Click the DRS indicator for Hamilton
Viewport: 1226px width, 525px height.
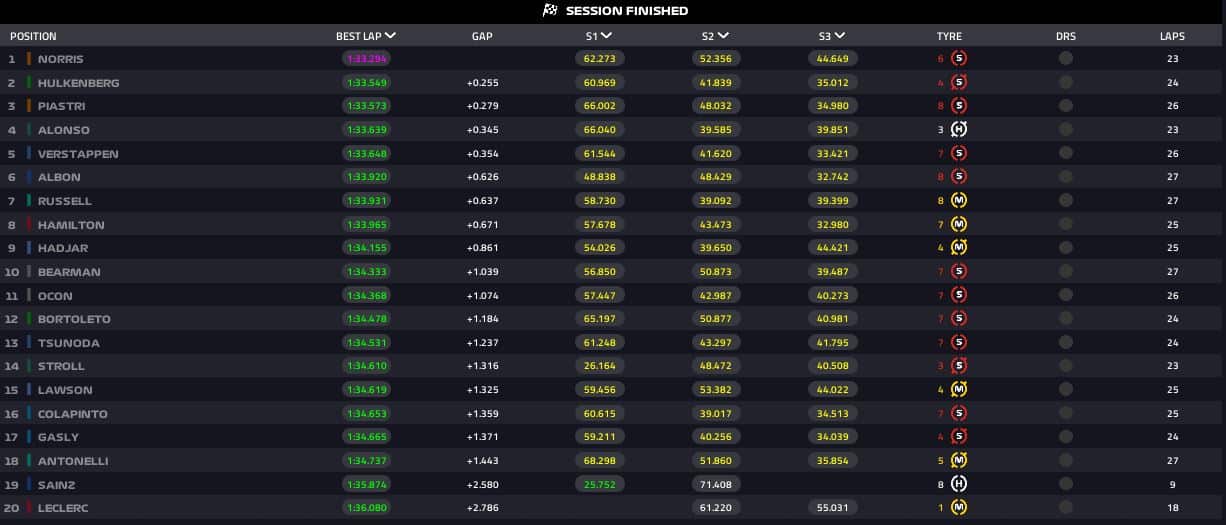point(1066,225)
